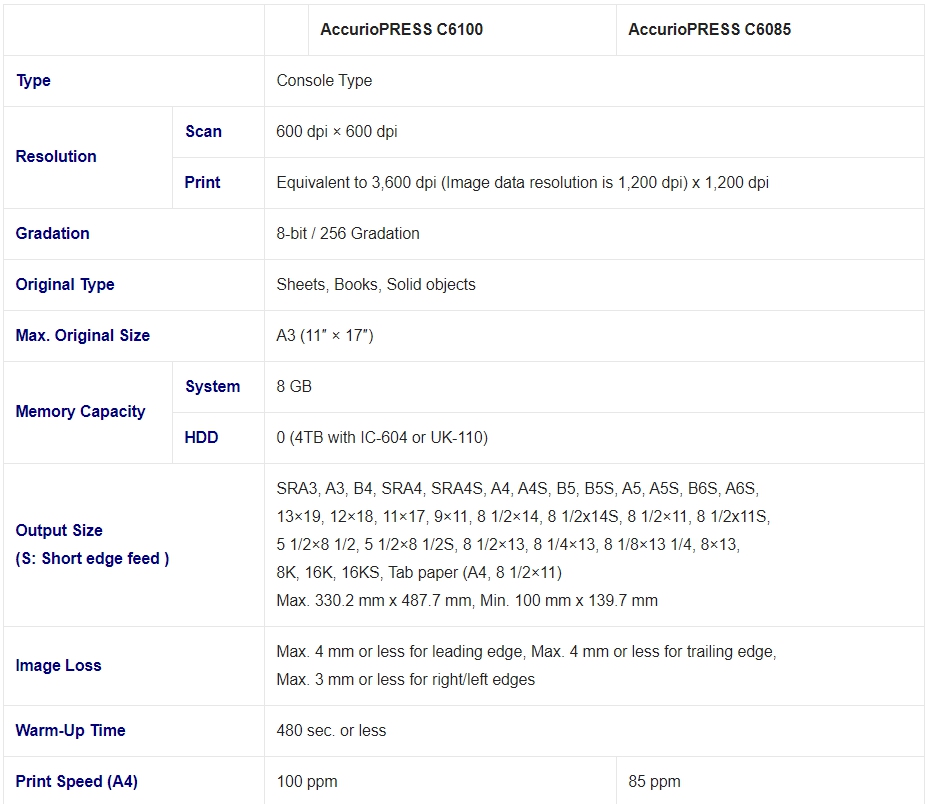Click the AccurioPRESS C6085 column header
The width and height of the screenshot is (929, 804).
pos(709,30)
